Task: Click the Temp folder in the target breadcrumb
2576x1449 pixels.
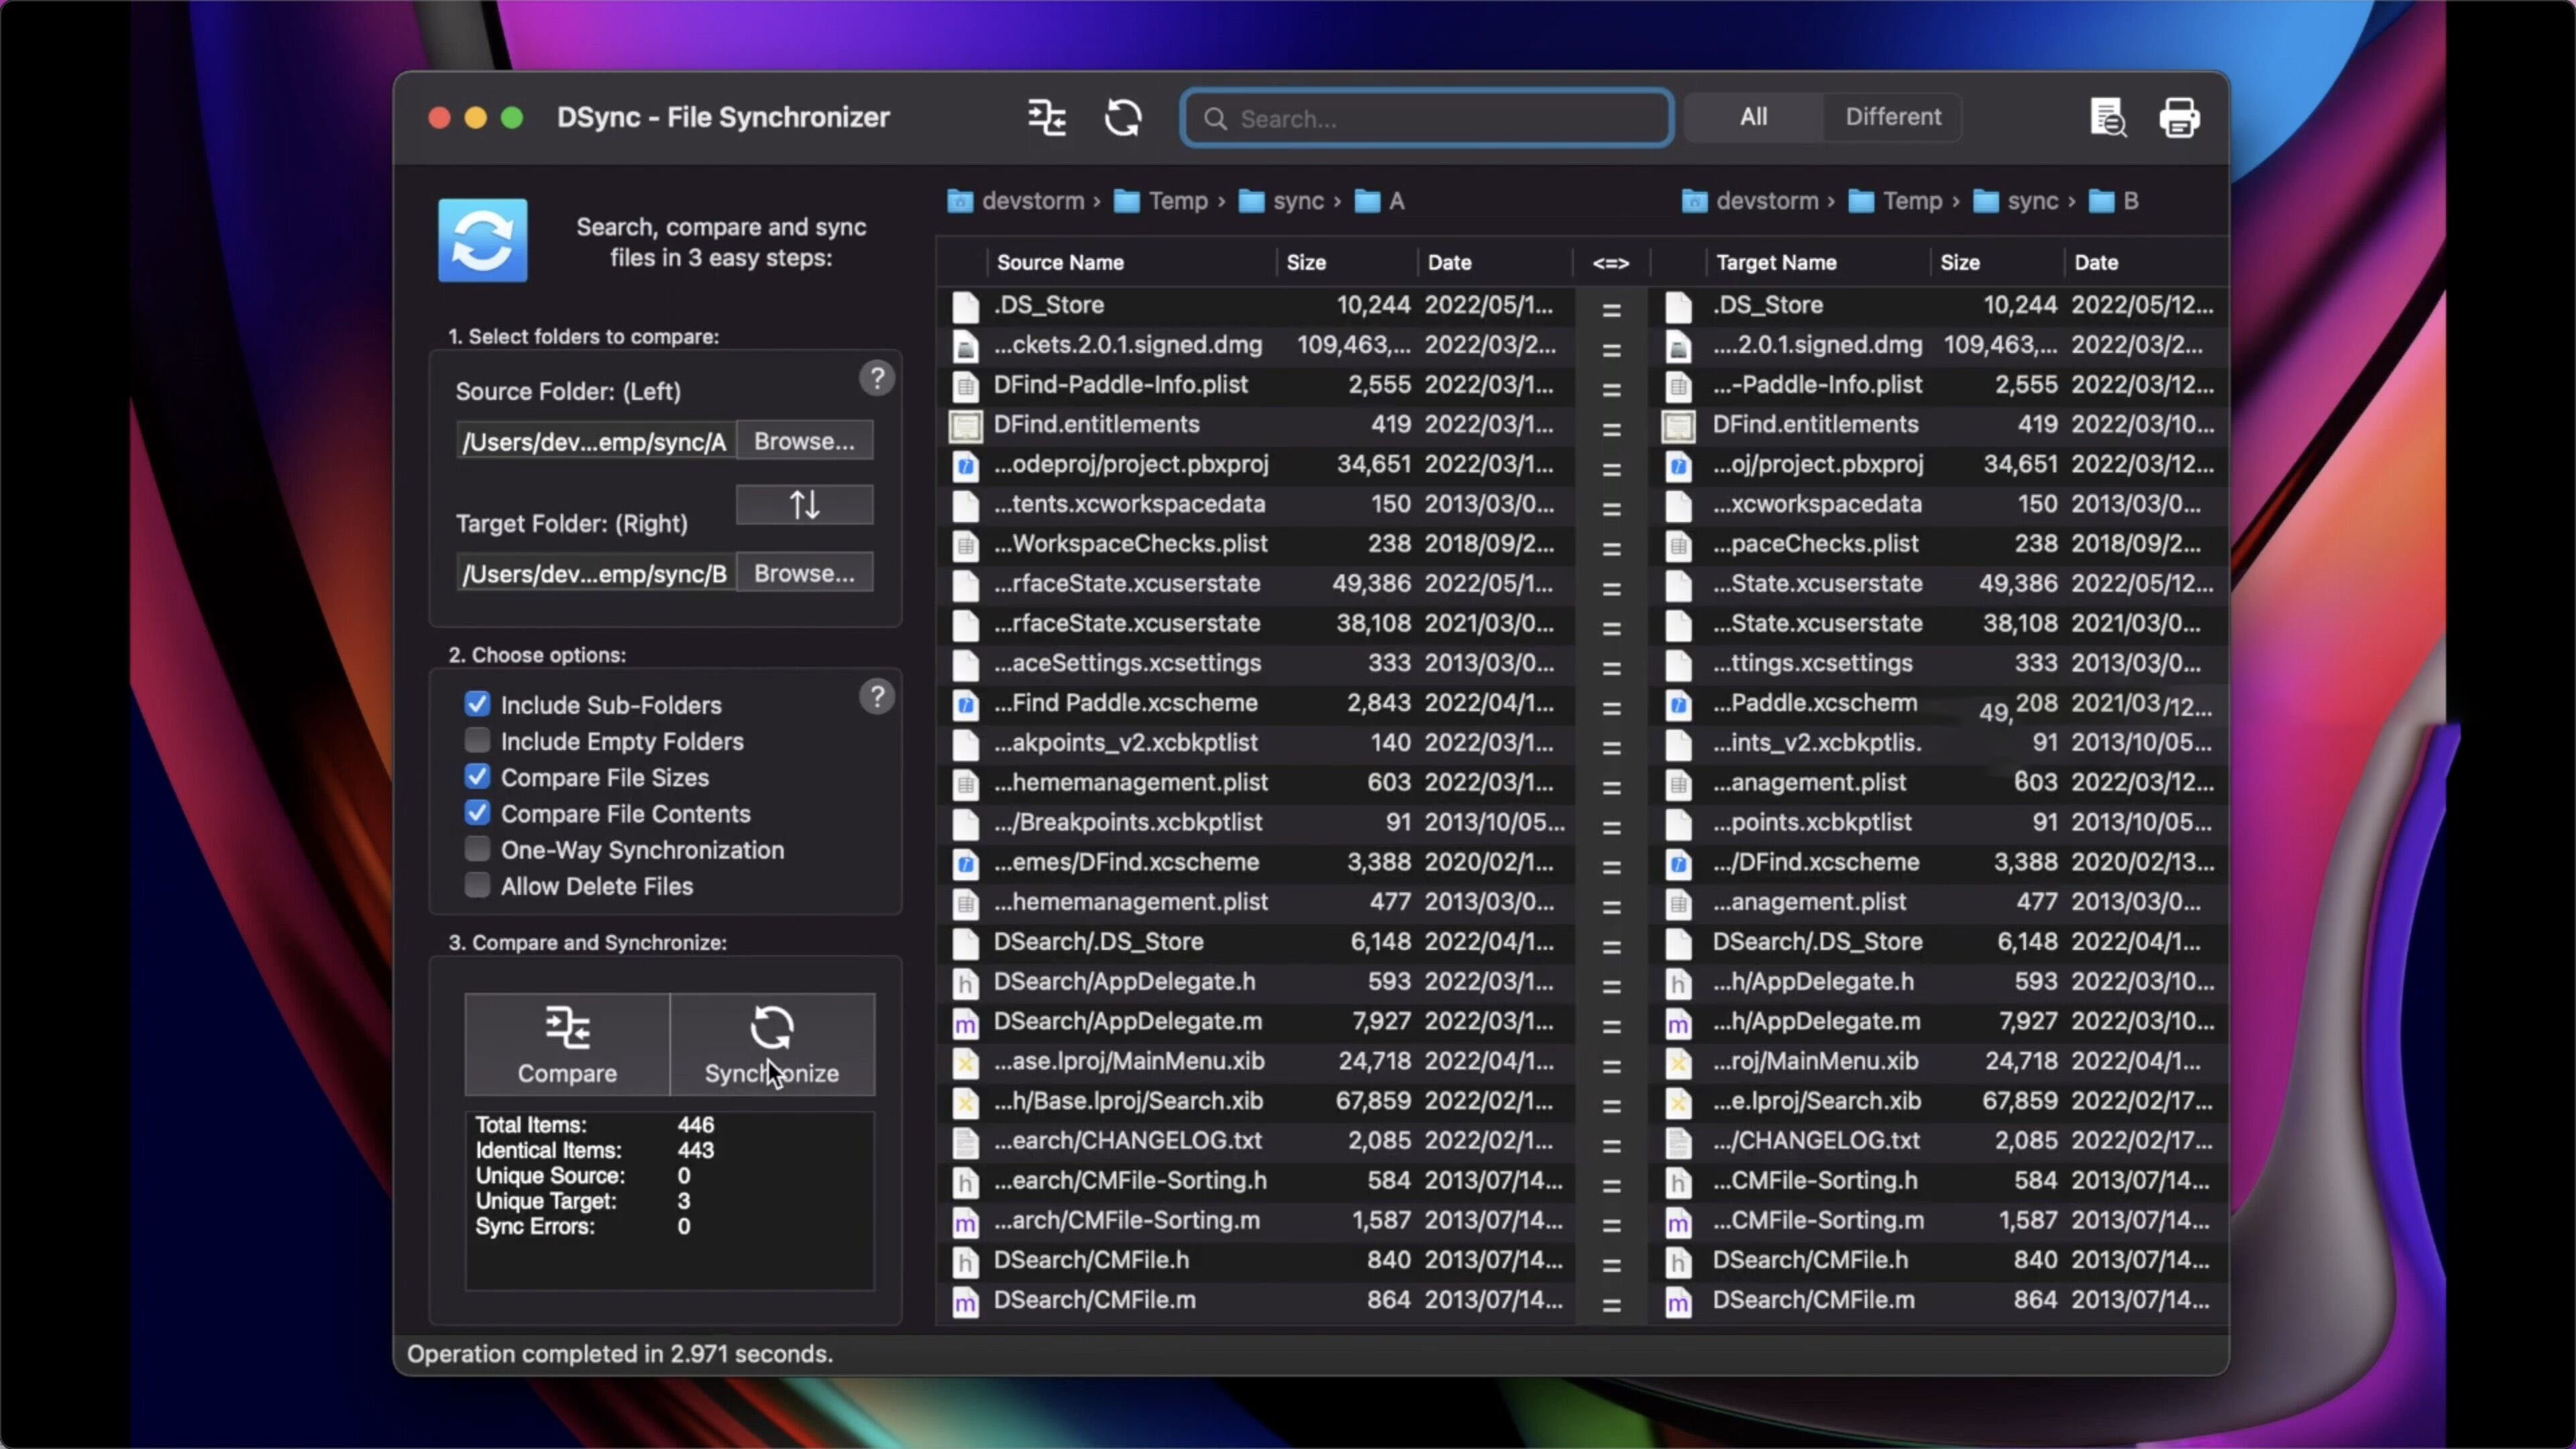Action: coord(1895,202)
